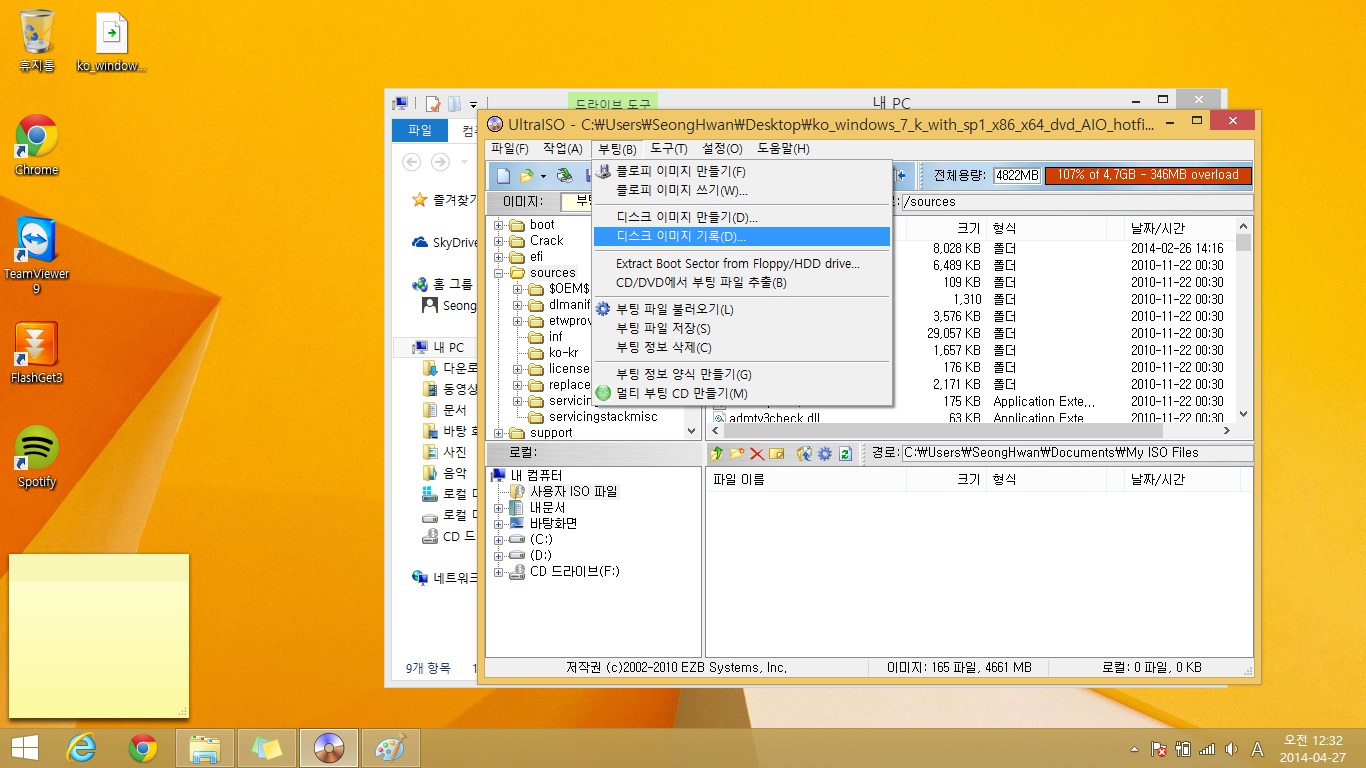This screenshot has height=768, width=1366.
Task: Click the rightmost icon on image toolbar
Action: click(902, 176)
